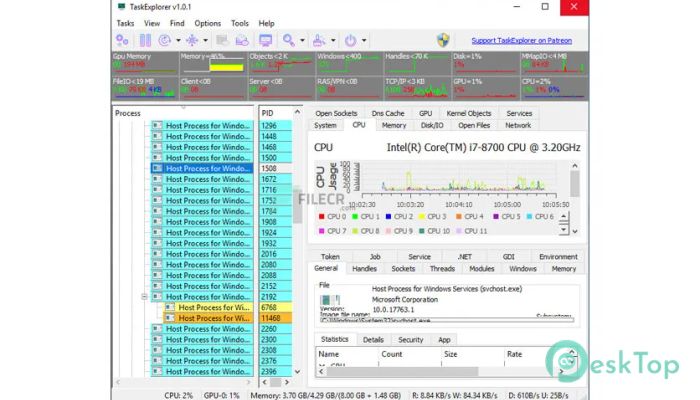Pause refreshing with the pause toolbar icon
Image resolution: width=700 pixels, height=400 pixels.
[145, 40]
